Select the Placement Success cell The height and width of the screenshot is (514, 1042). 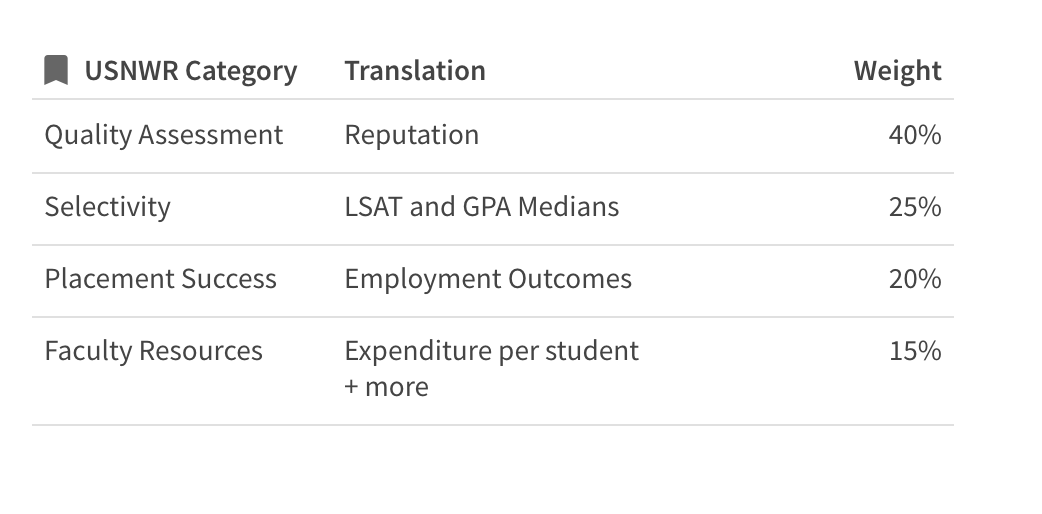tap(160, 279)
